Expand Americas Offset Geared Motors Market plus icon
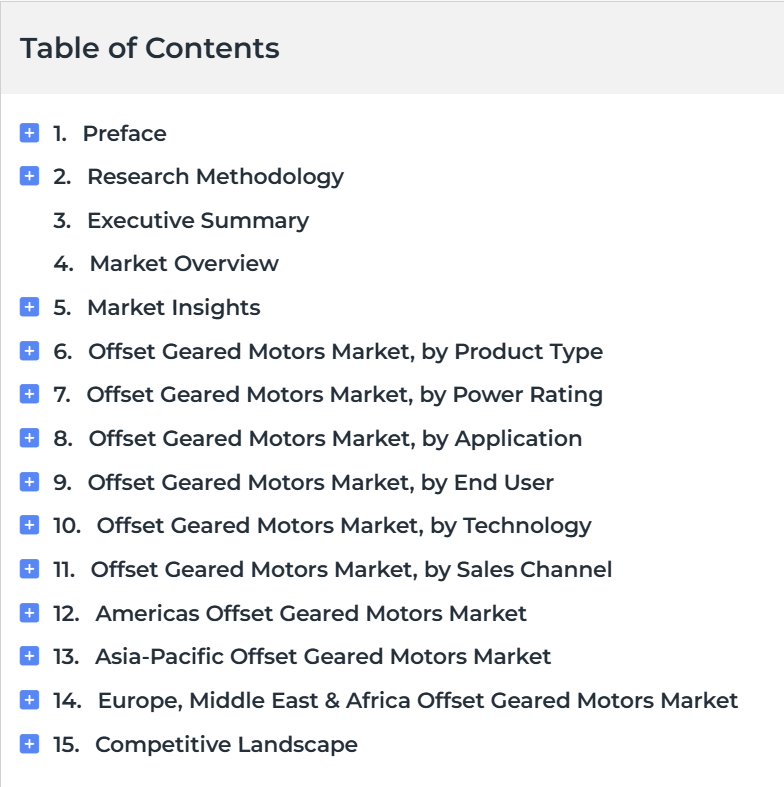Viewport: 784px width, 787px height. pyautogui.click(x=29, y=613)
